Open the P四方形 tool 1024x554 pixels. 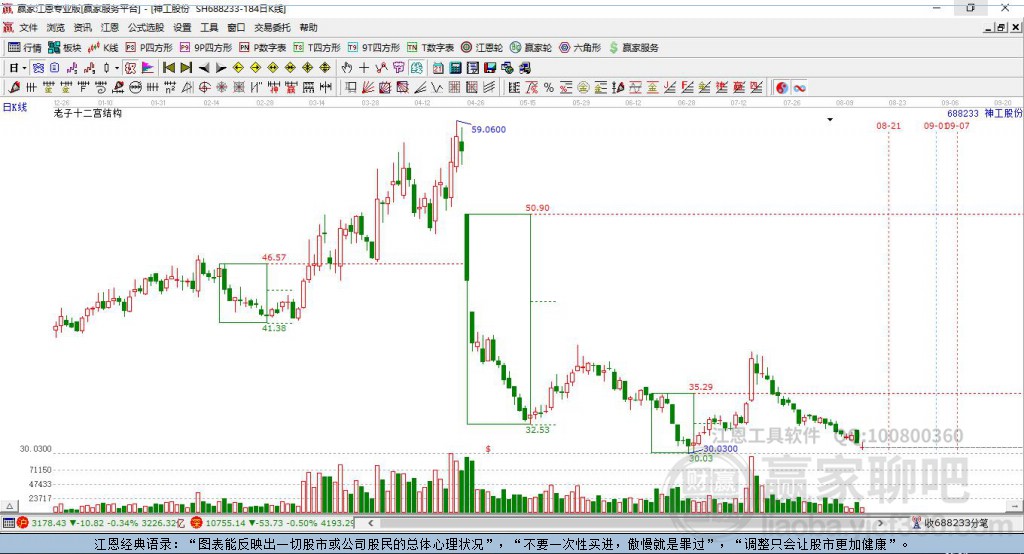(149, 48)
